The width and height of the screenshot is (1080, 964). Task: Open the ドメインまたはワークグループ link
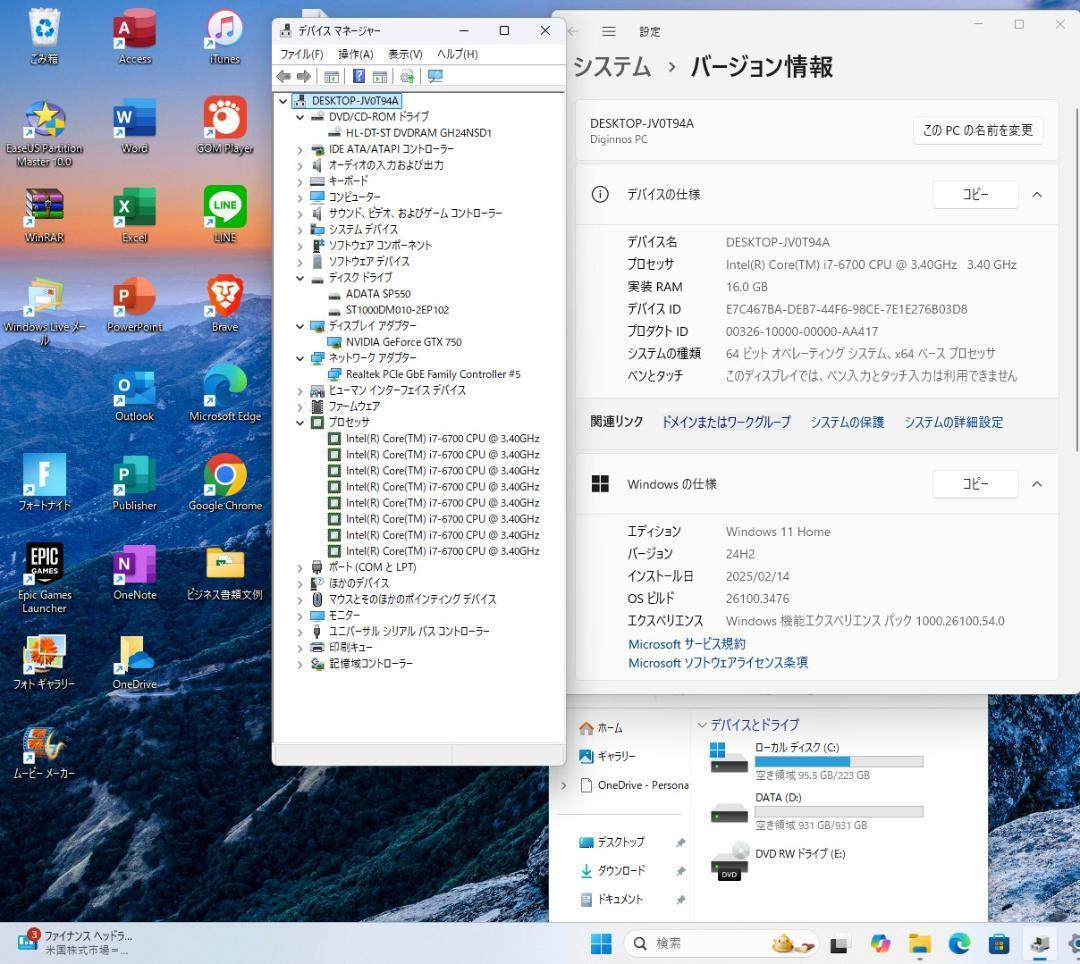(726, 422)
